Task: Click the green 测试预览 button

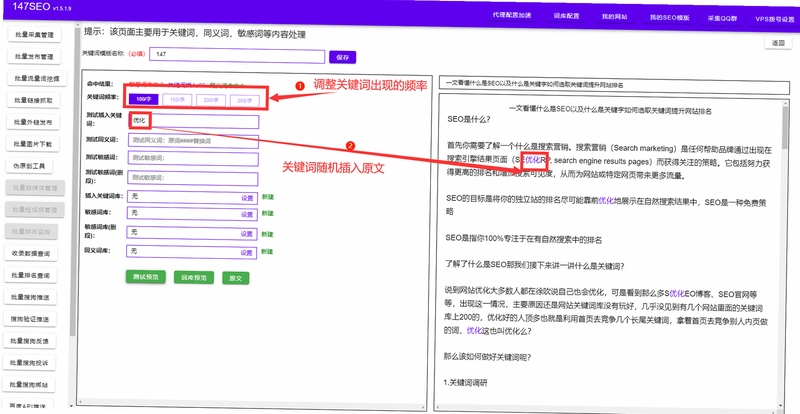Action: coord(146,277)
